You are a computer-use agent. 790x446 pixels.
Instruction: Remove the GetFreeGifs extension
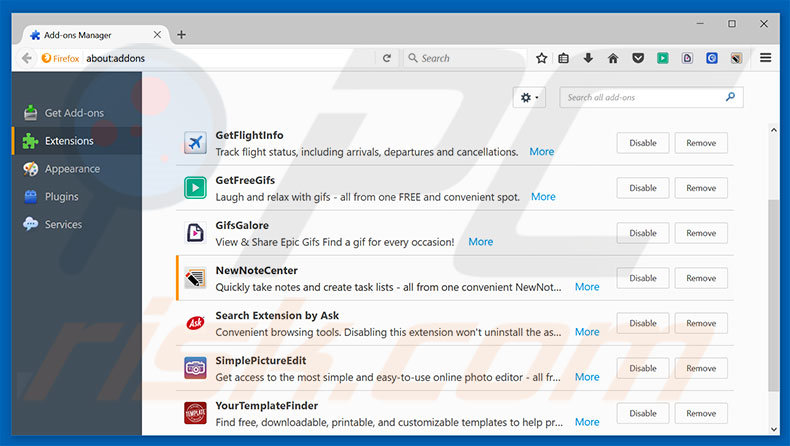pyautogui.click(x=701, y=188)
